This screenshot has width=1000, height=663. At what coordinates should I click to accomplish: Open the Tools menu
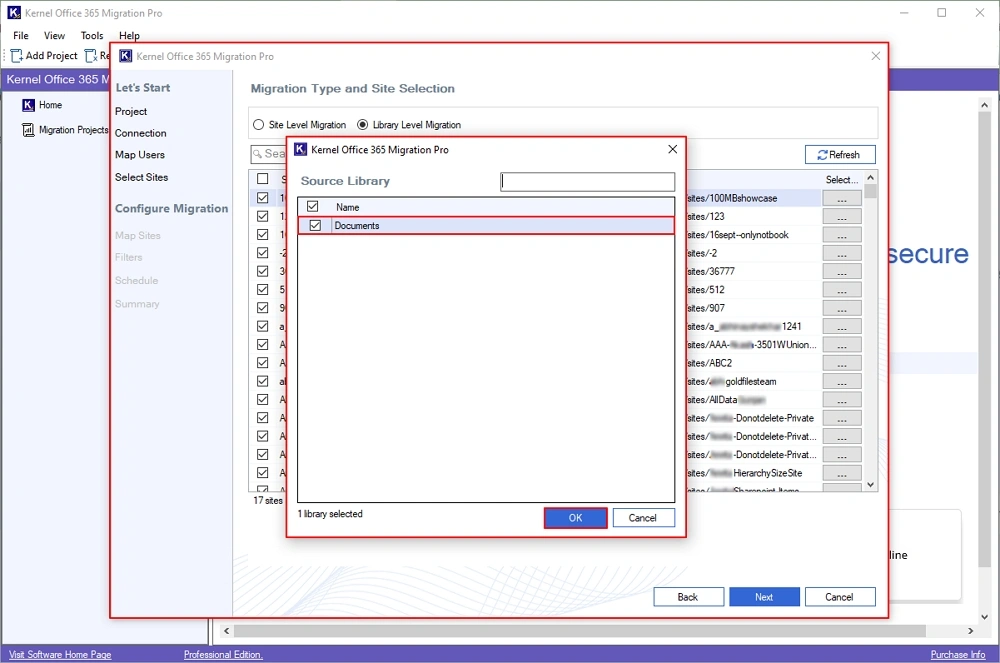[91, 35]
